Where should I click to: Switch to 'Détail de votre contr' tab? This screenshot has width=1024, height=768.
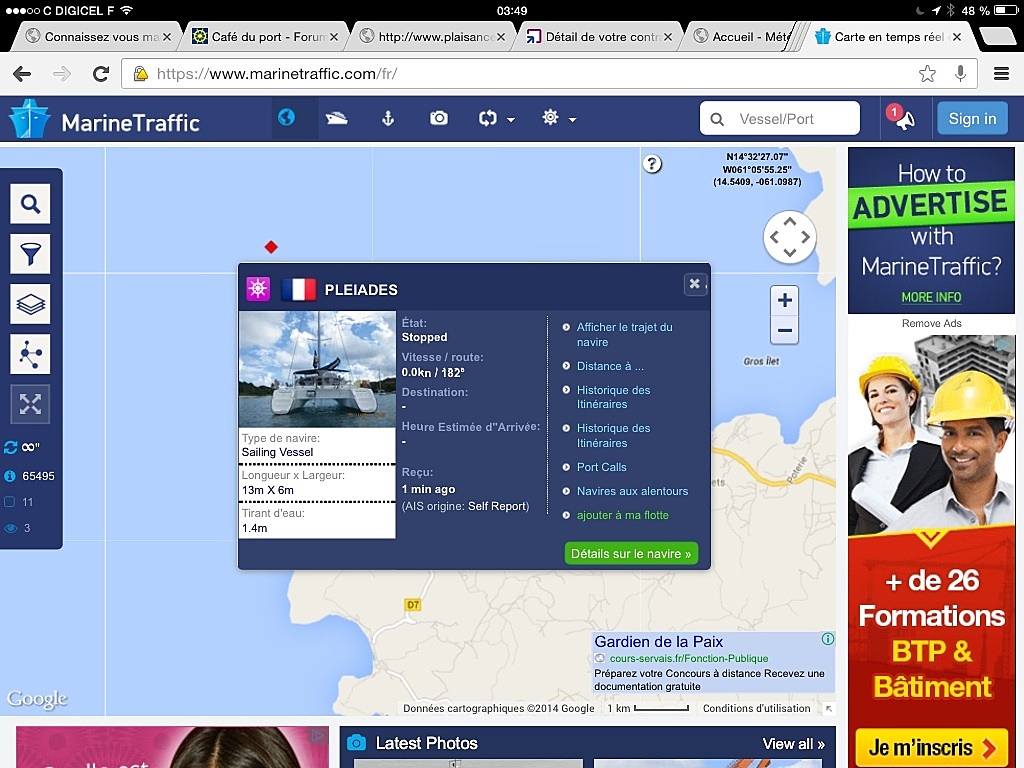[x=601, y=37]
